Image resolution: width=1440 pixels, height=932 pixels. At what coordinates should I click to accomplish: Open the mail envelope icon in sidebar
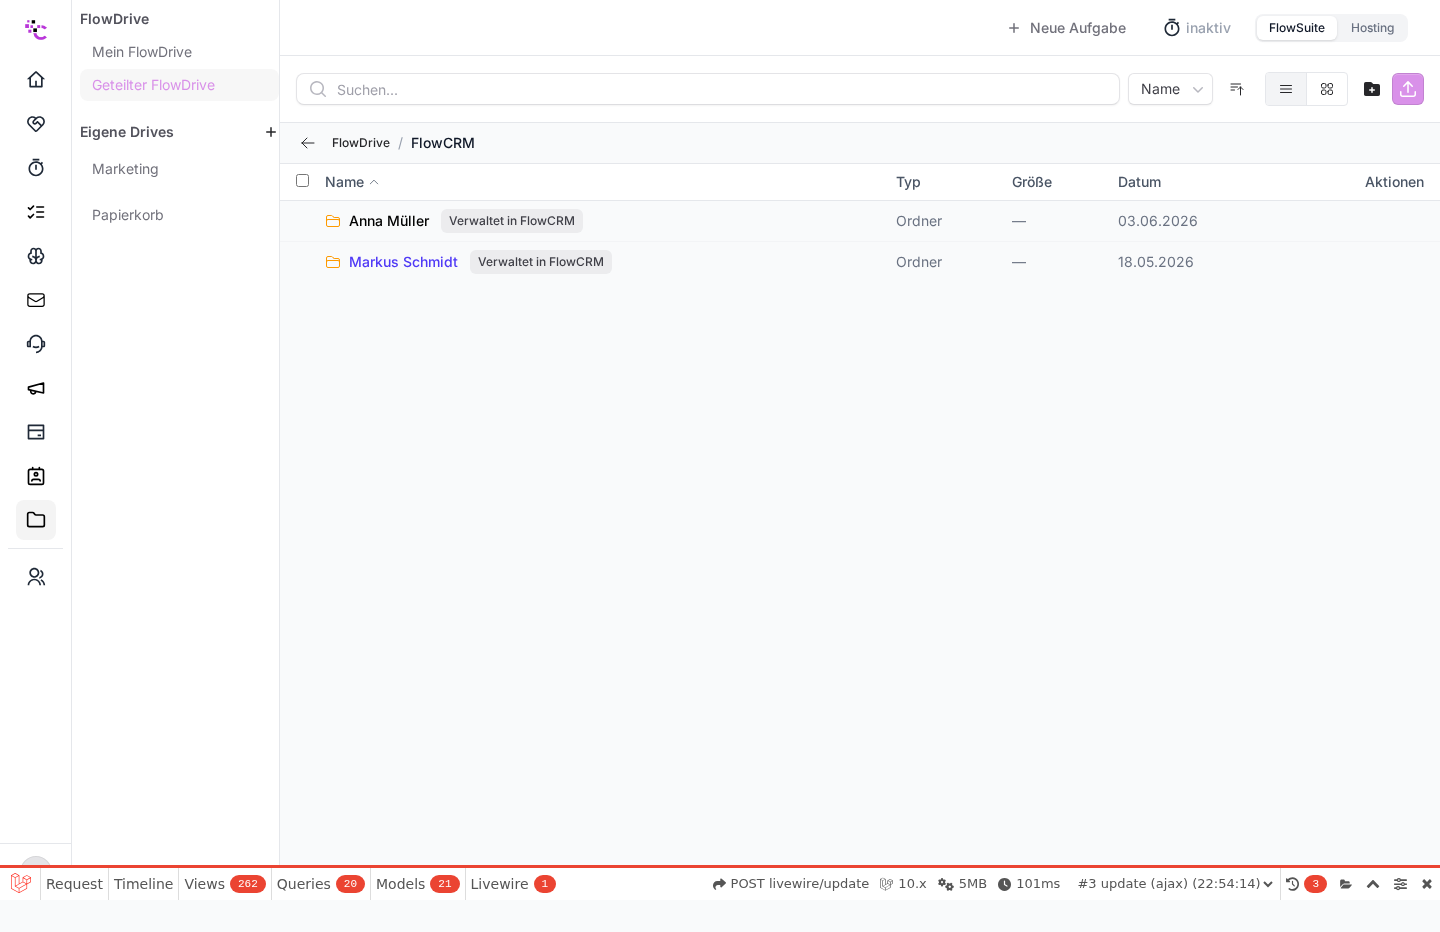(x=36, y=300)
